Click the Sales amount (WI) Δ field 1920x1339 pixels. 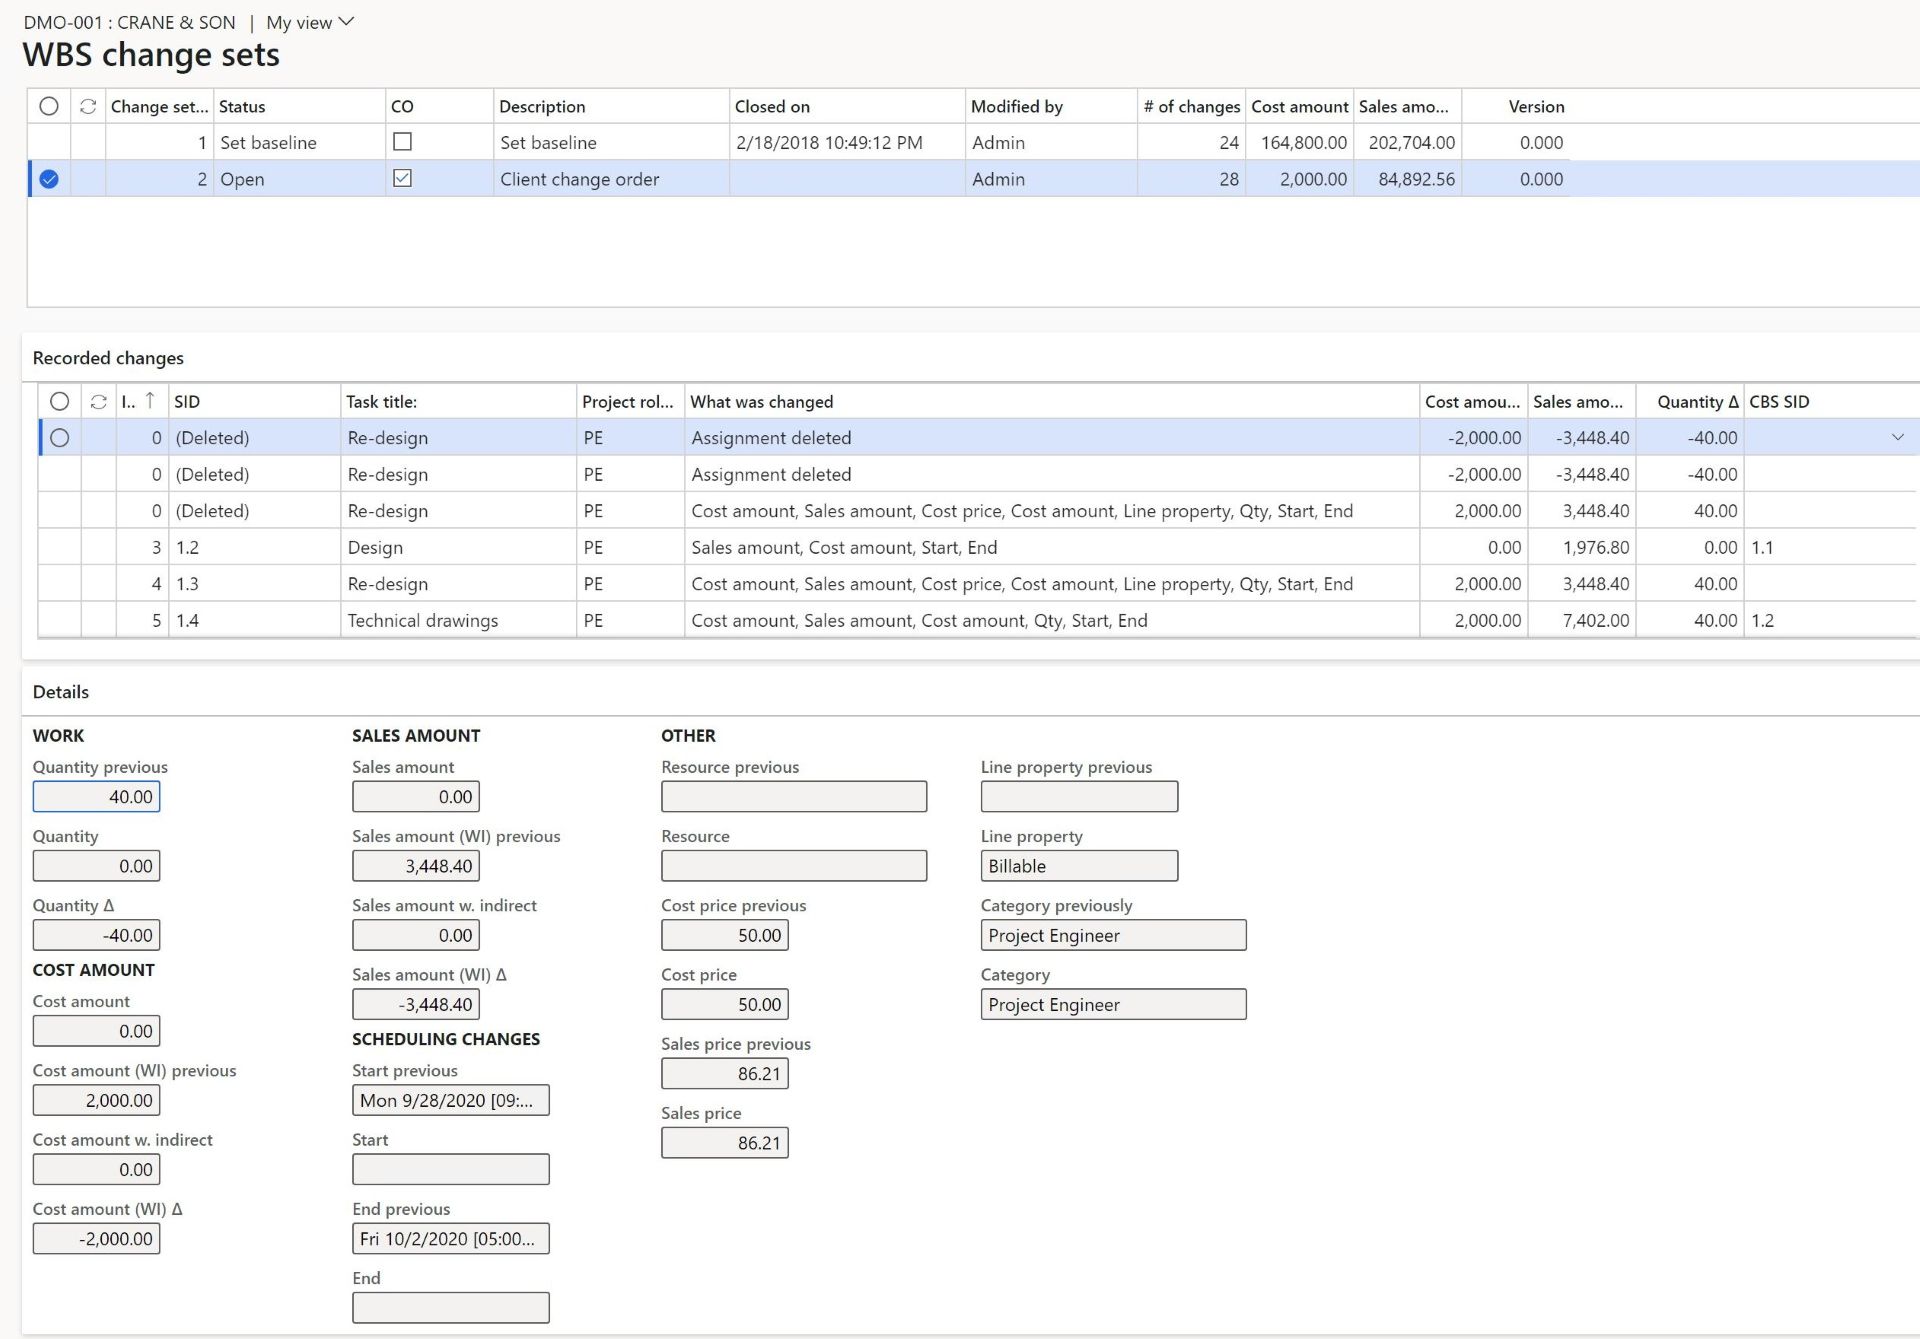coord(416,1004)
